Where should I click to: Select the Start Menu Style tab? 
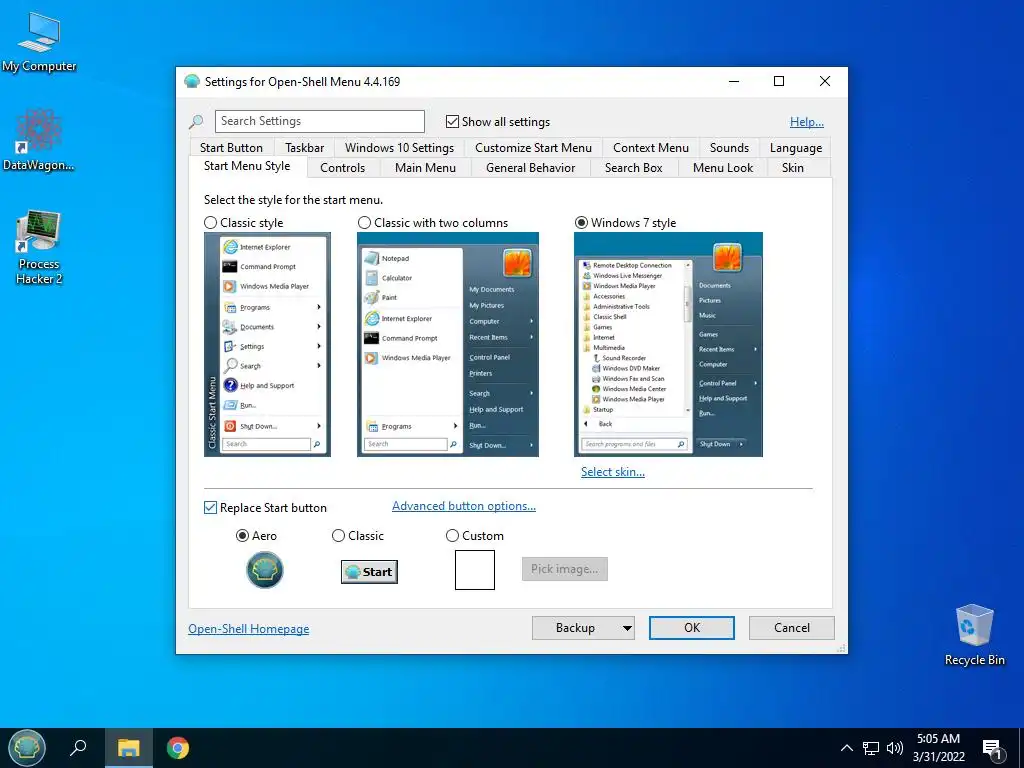click(x=247, y=166)
